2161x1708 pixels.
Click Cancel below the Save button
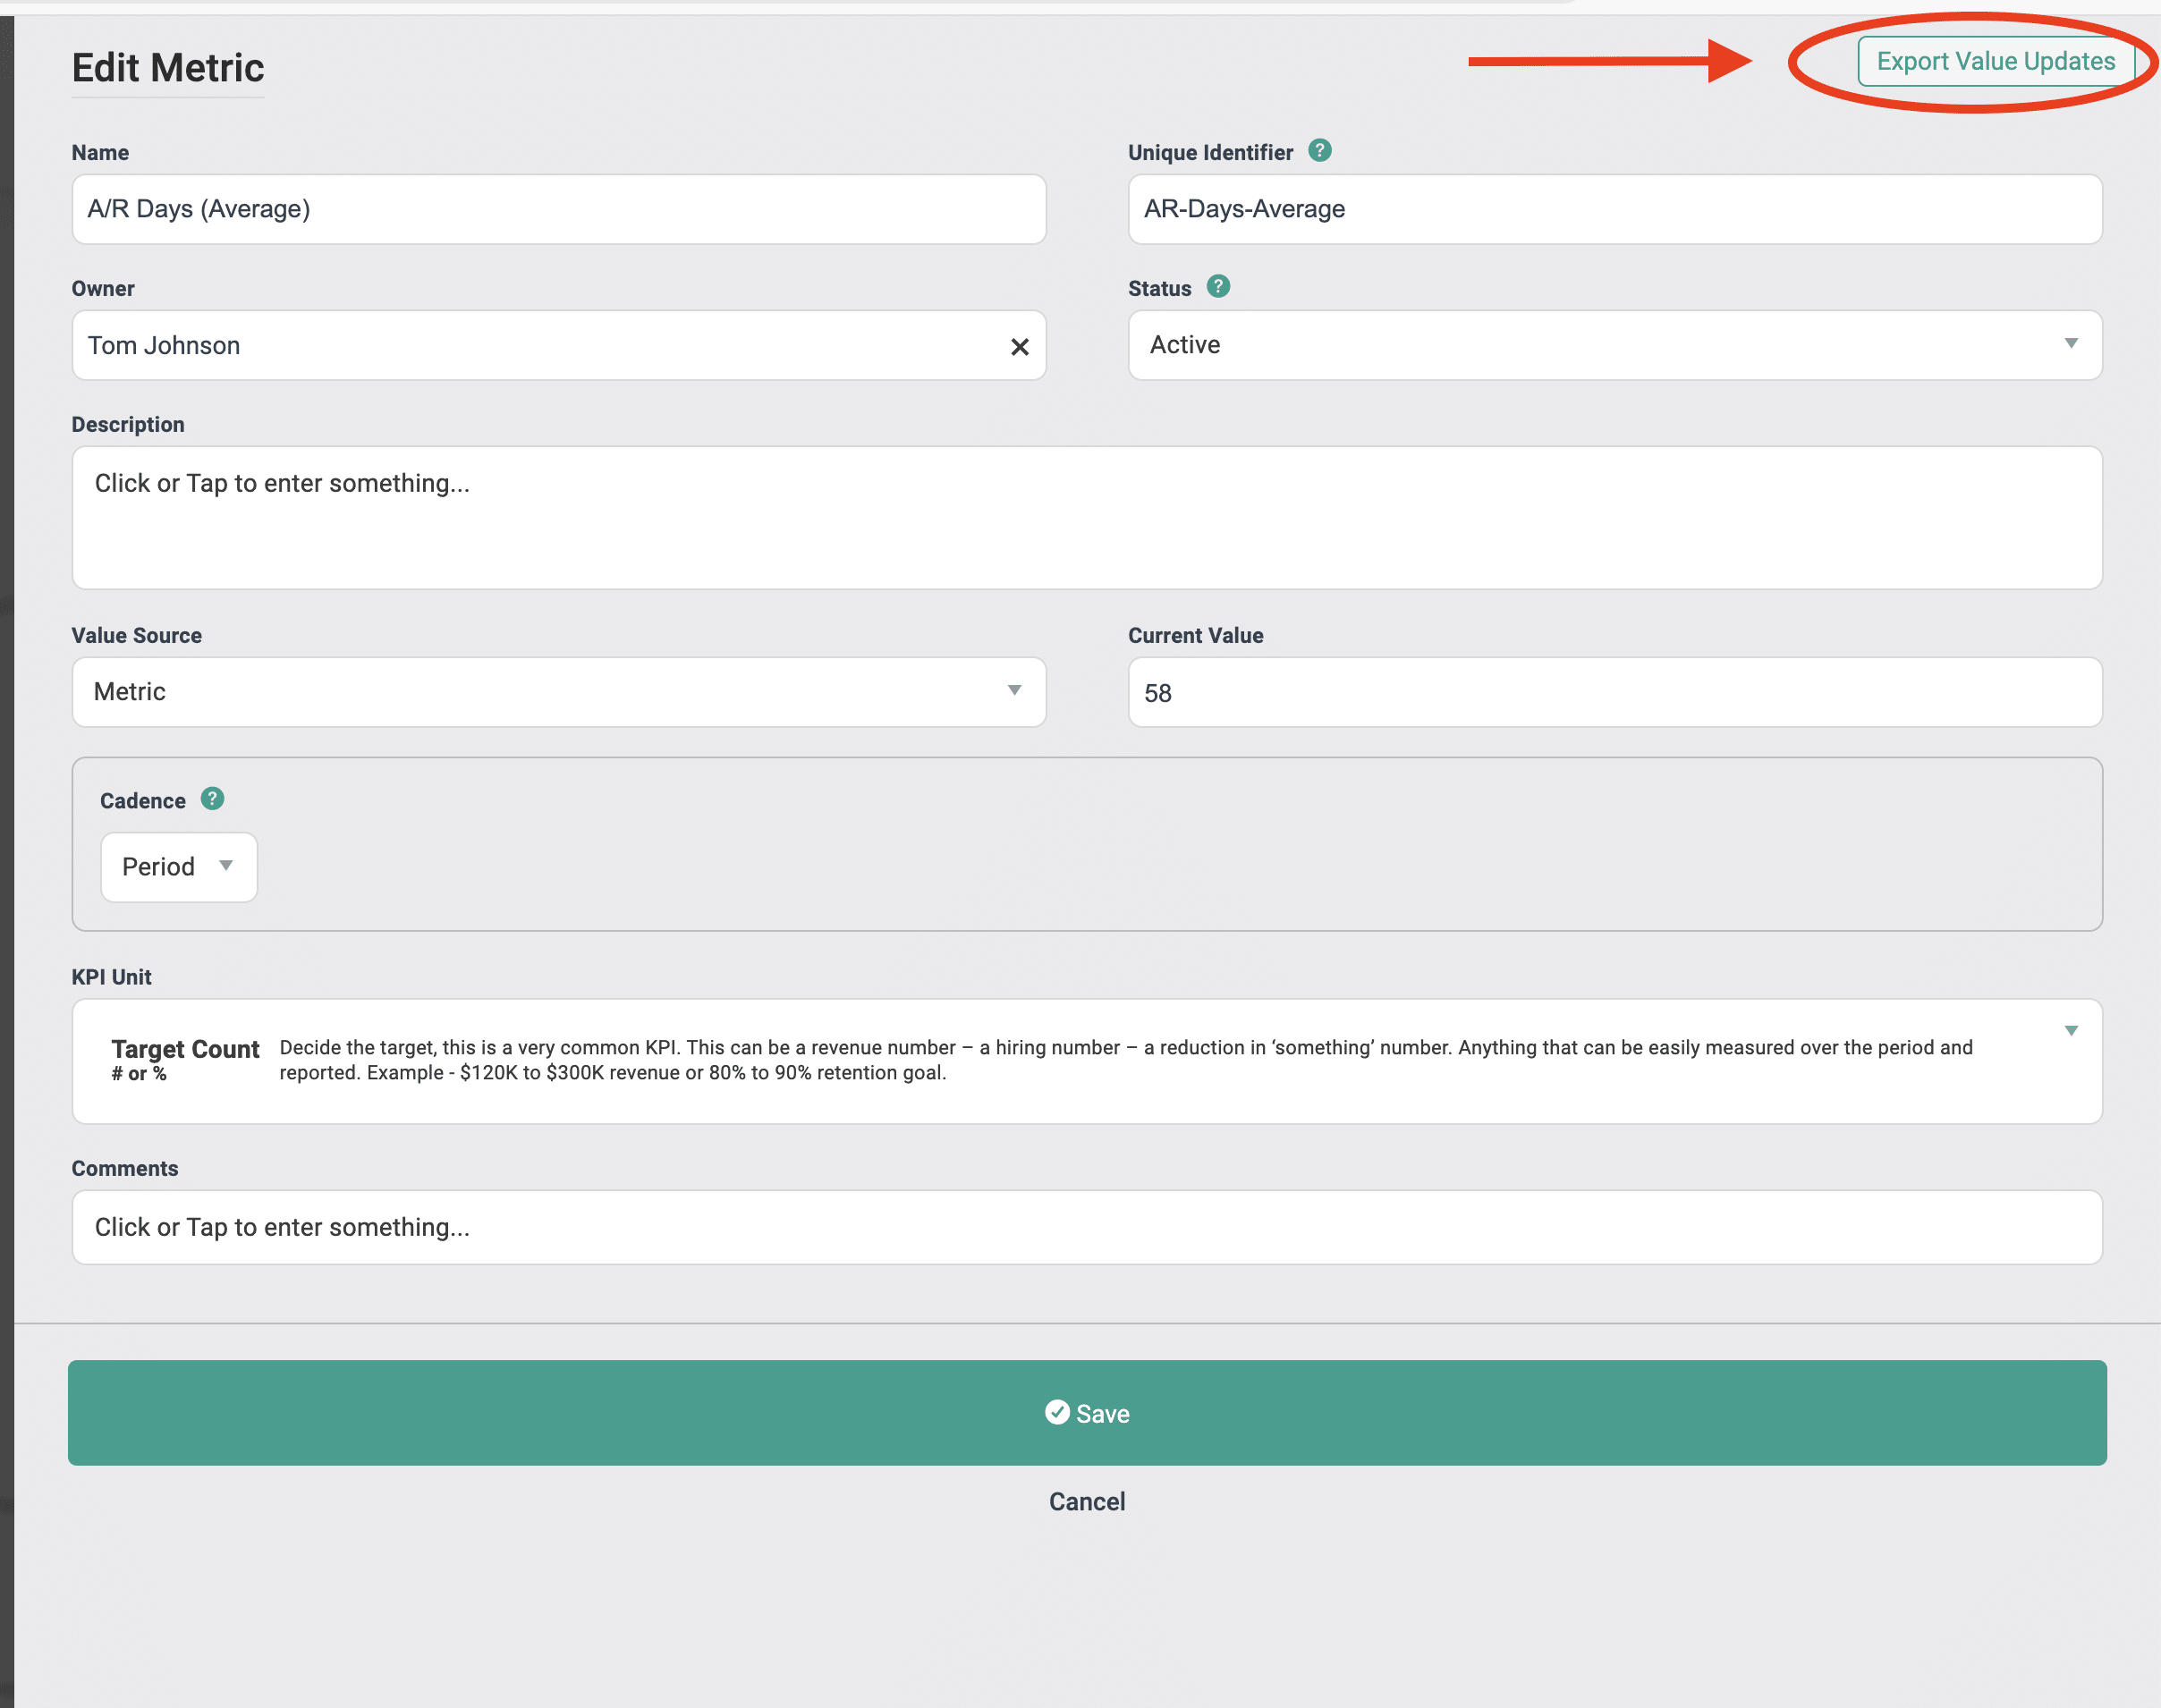pyautogui.click(x=1087, y=1501)
